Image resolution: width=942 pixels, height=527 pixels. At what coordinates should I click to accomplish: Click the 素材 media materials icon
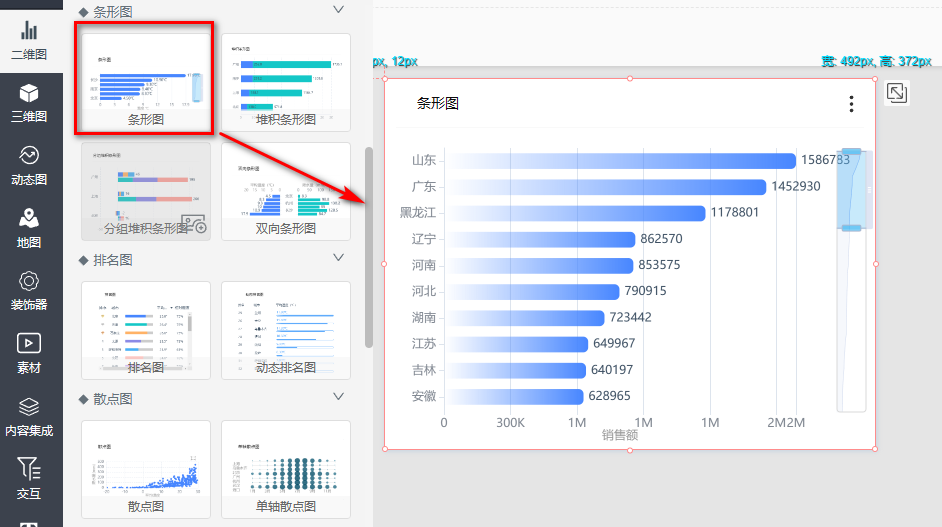(29, 352)
